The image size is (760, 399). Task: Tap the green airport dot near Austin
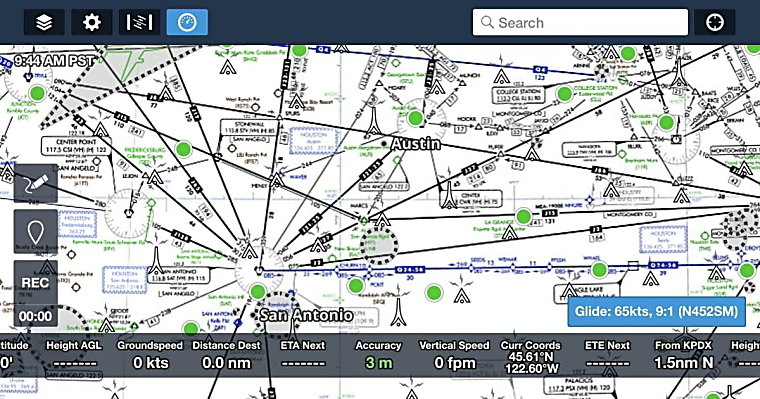pos(415,118)
